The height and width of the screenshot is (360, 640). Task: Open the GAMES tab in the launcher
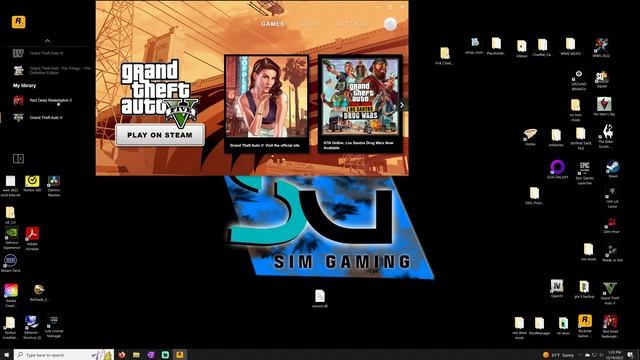pos(272,24)
